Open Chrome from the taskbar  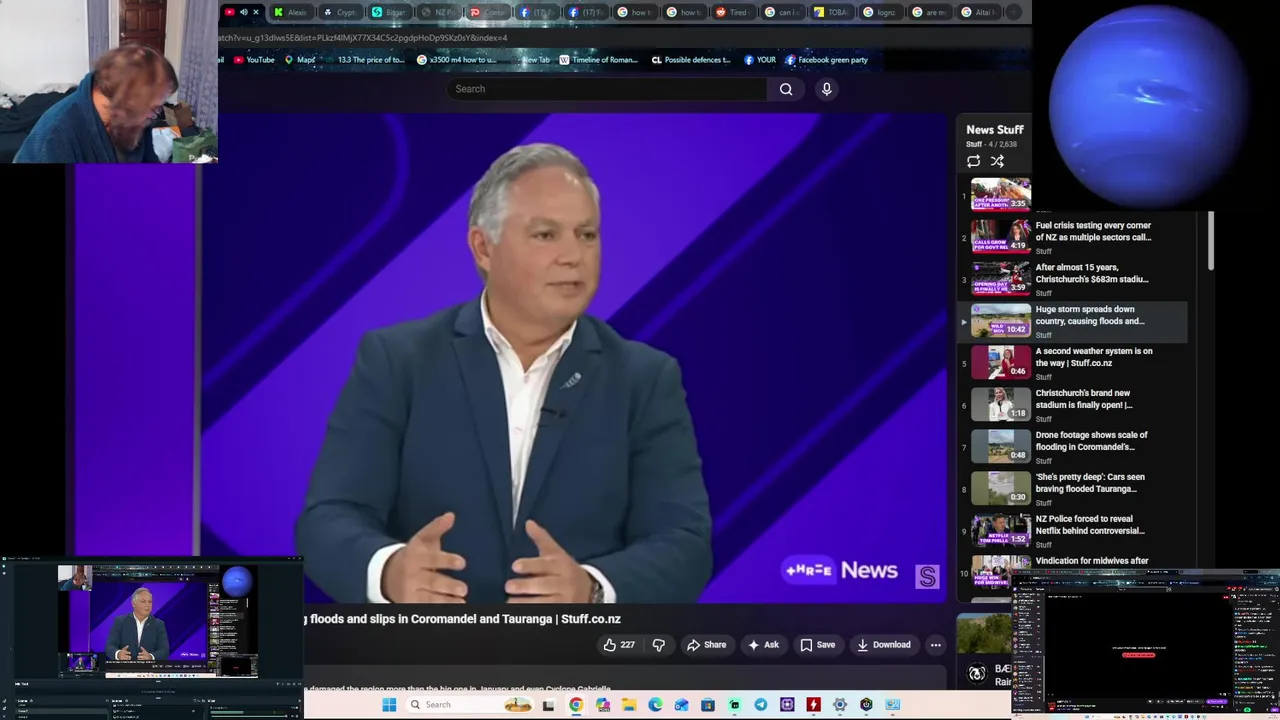coord(576,705)
